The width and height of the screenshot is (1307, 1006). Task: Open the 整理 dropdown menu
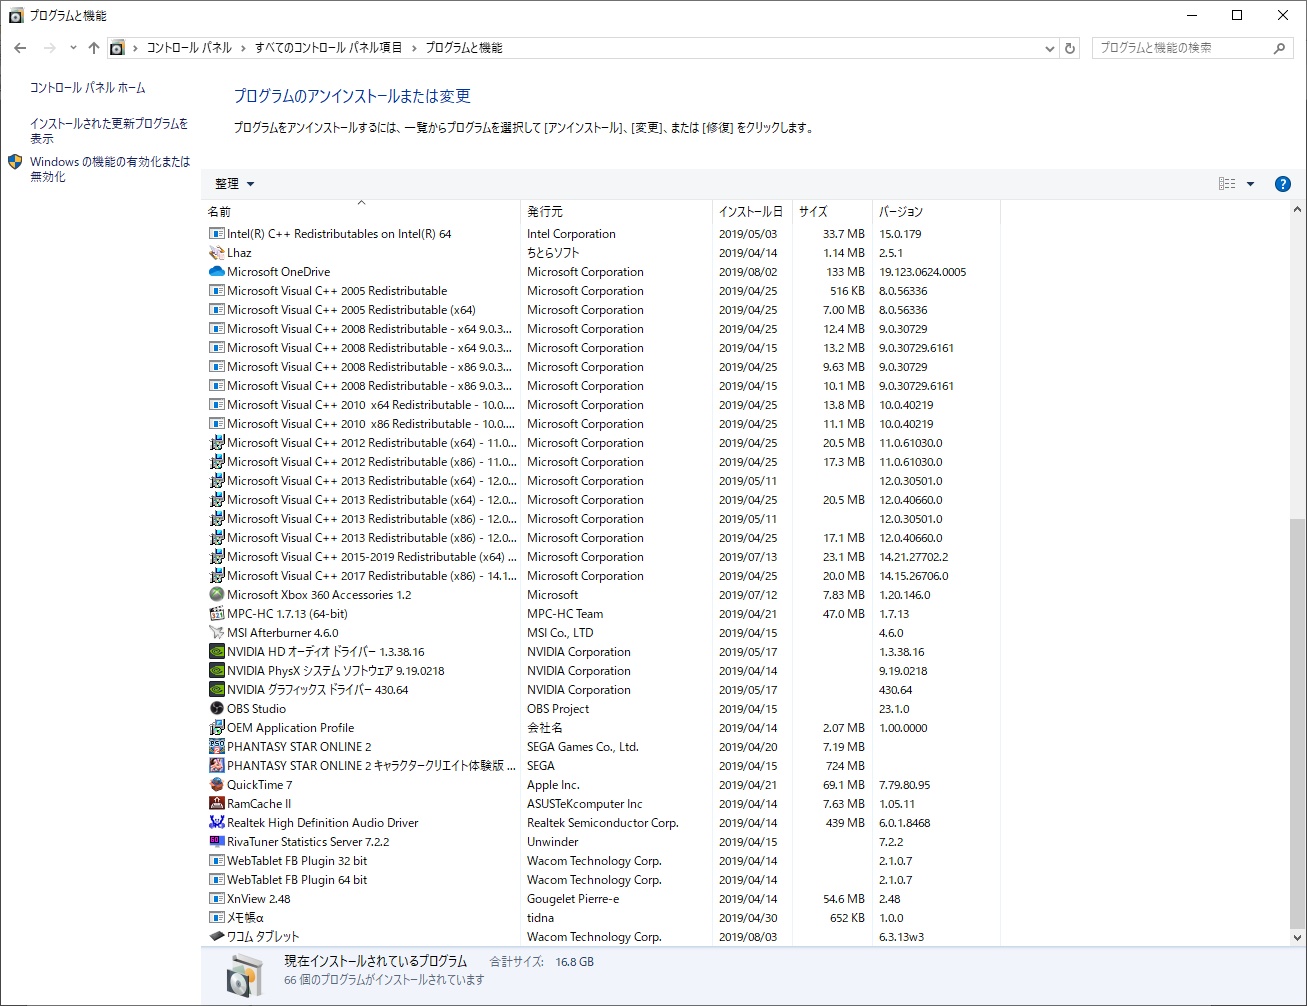click(235, 184)
